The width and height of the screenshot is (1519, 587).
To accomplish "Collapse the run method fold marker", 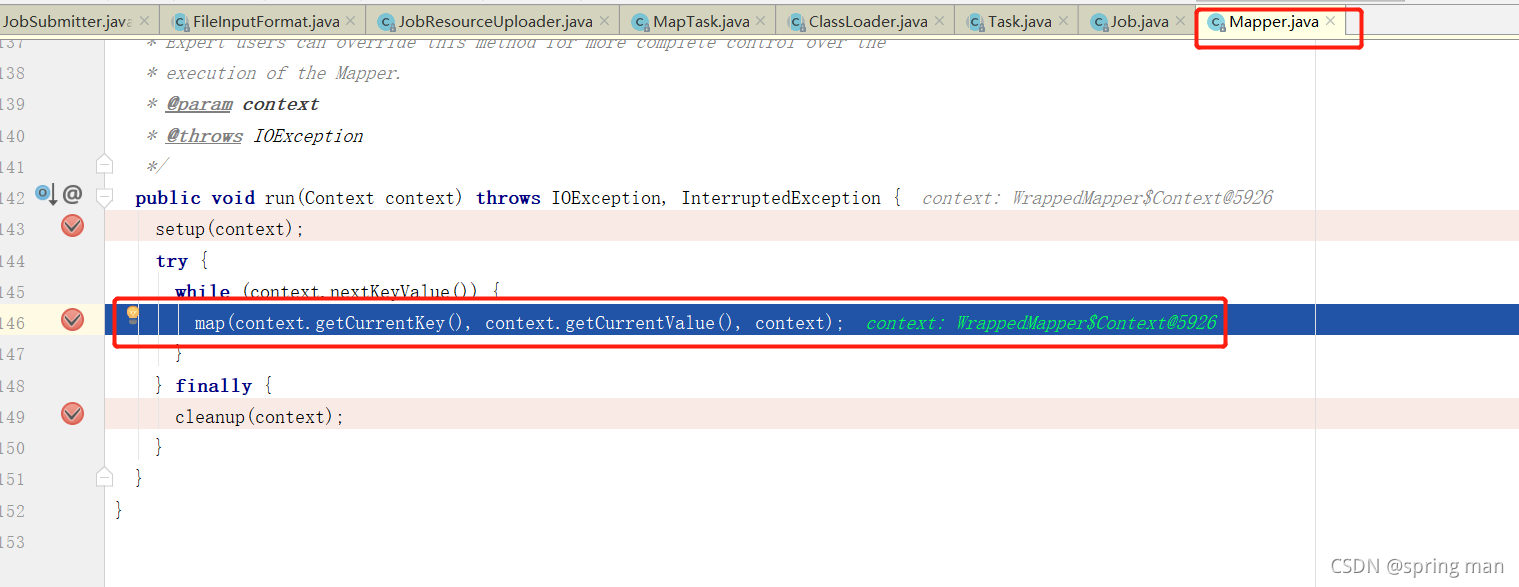I will pyautogui.click(x=104, y=196).
